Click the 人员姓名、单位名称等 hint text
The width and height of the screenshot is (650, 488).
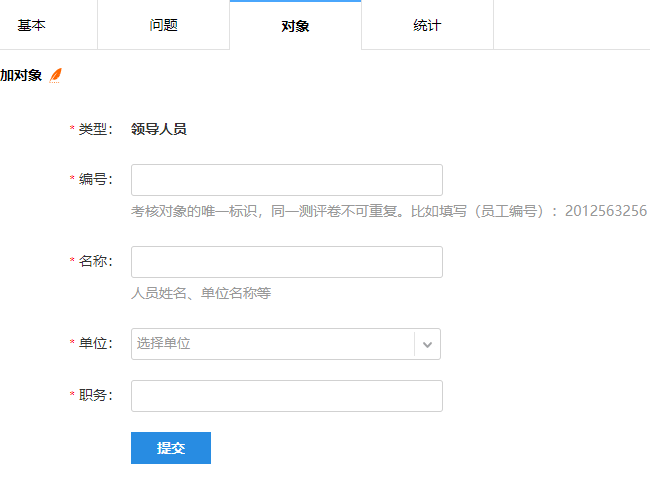click(x=201, y=293)
